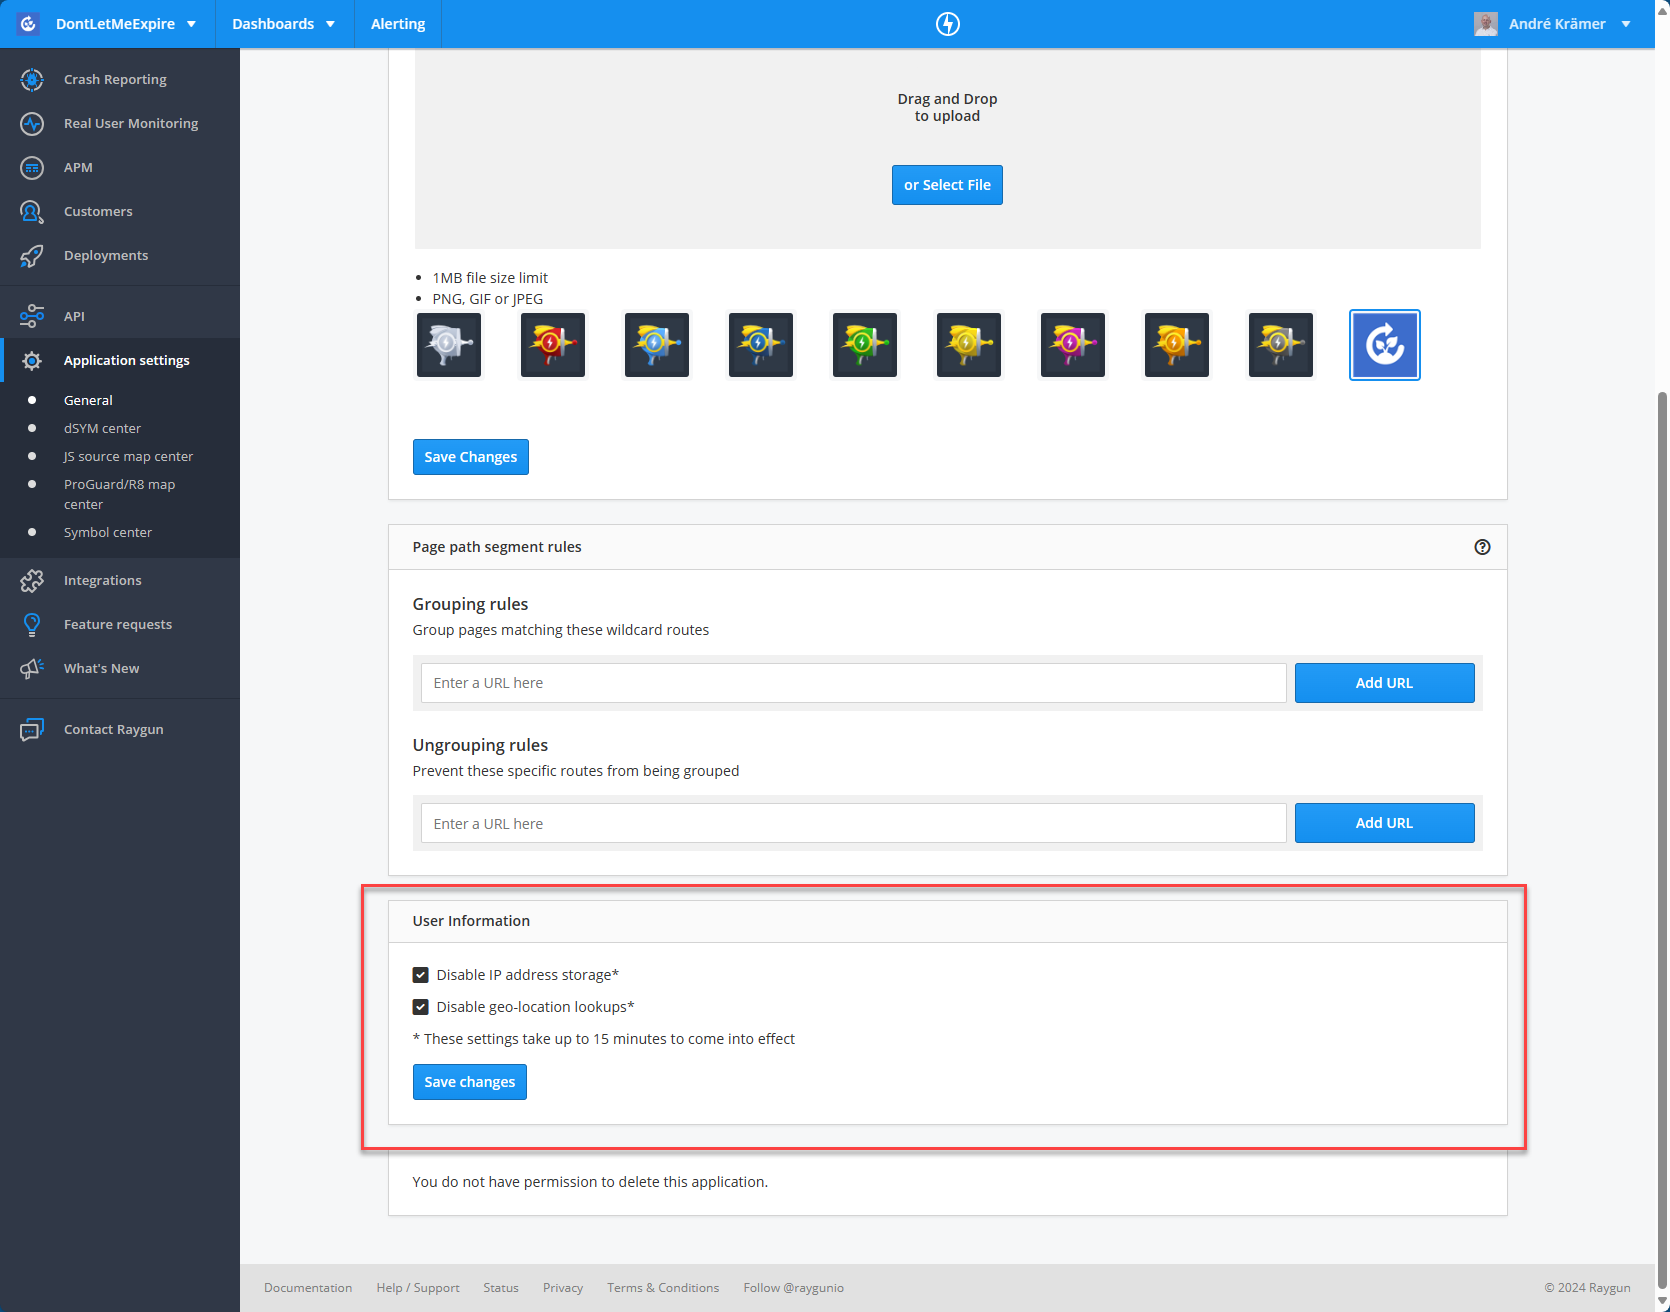Open the Deployments section
The image size is (1670, 1312).
(x=32, y=255)
